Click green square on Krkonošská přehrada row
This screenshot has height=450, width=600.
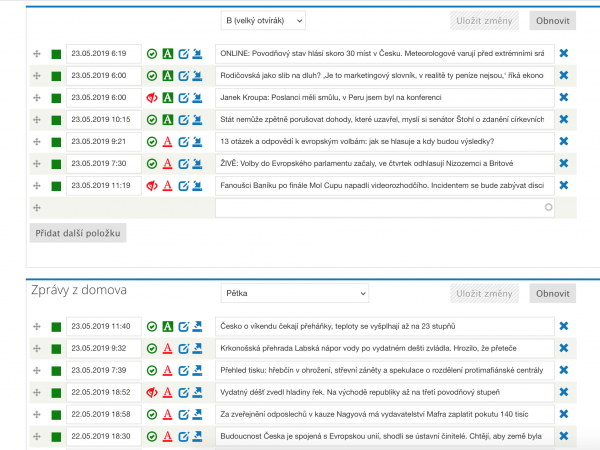(56, 349)
